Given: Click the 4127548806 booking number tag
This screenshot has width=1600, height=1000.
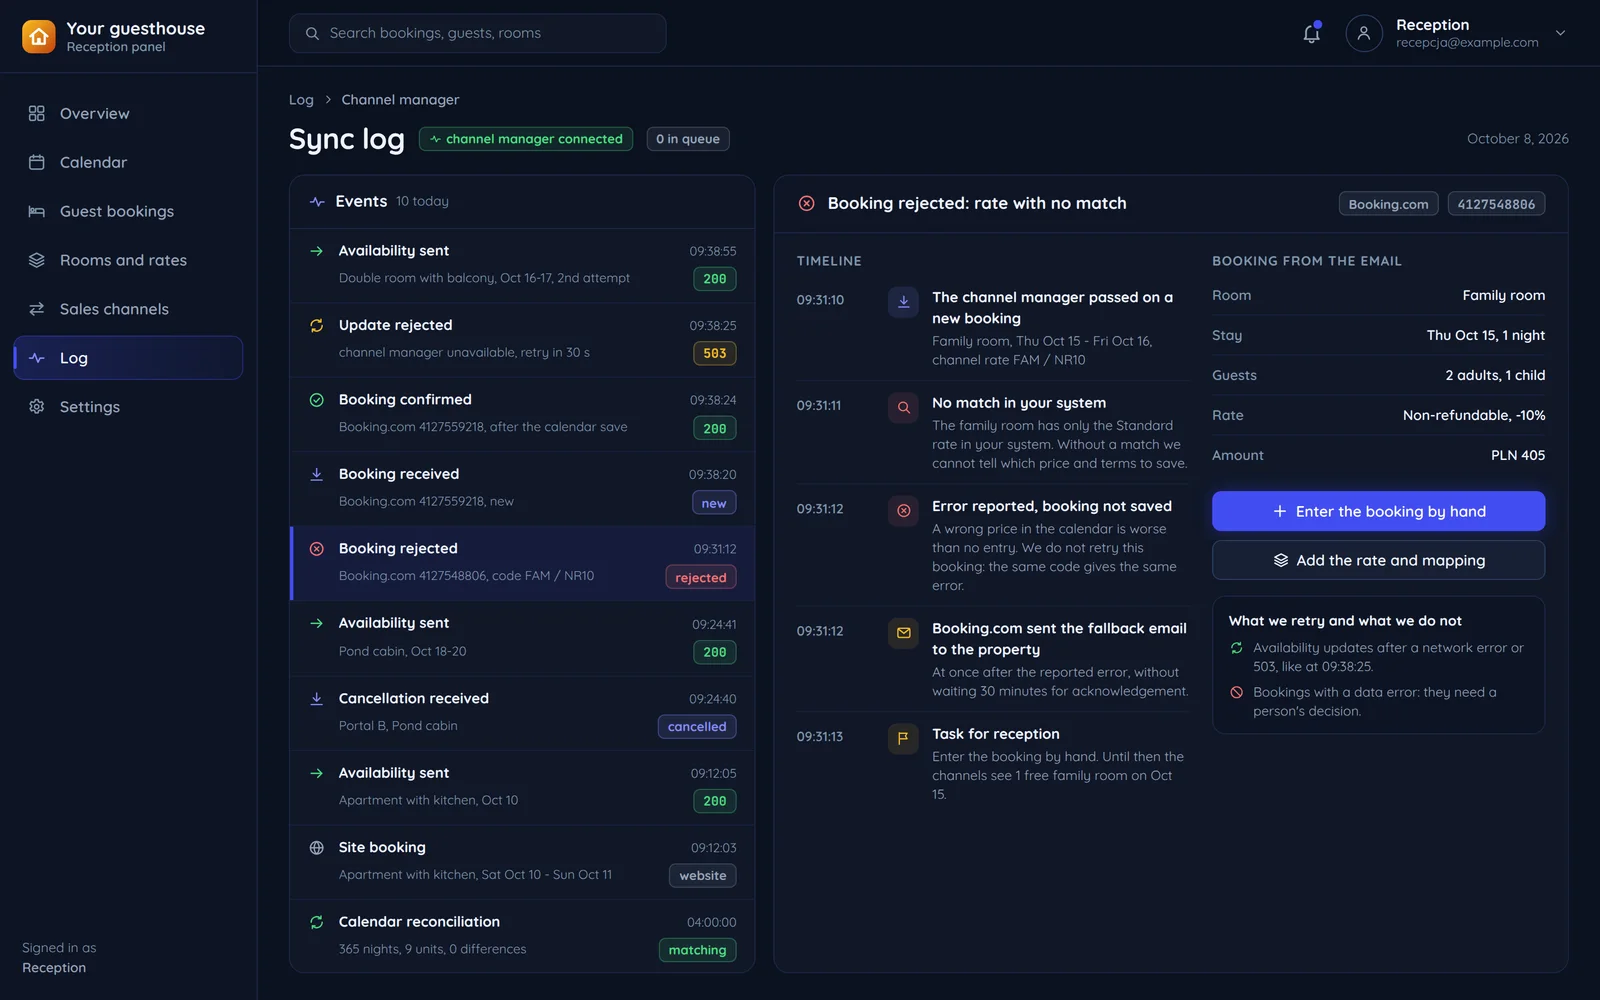Looking at the screenshot, I should pos(1496,204).
